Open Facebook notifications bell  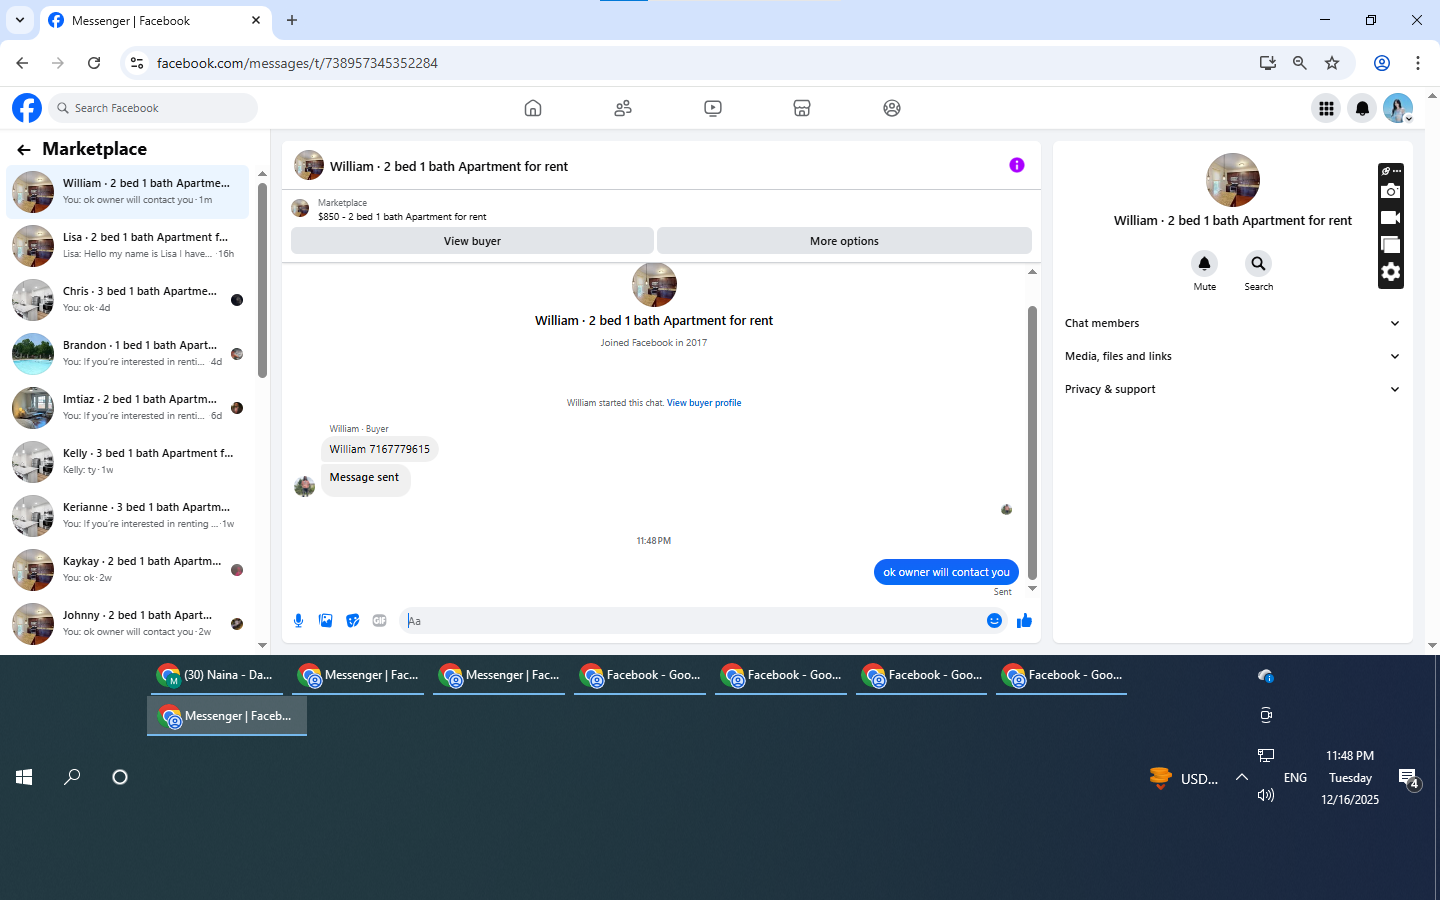tap(1362, 108)
